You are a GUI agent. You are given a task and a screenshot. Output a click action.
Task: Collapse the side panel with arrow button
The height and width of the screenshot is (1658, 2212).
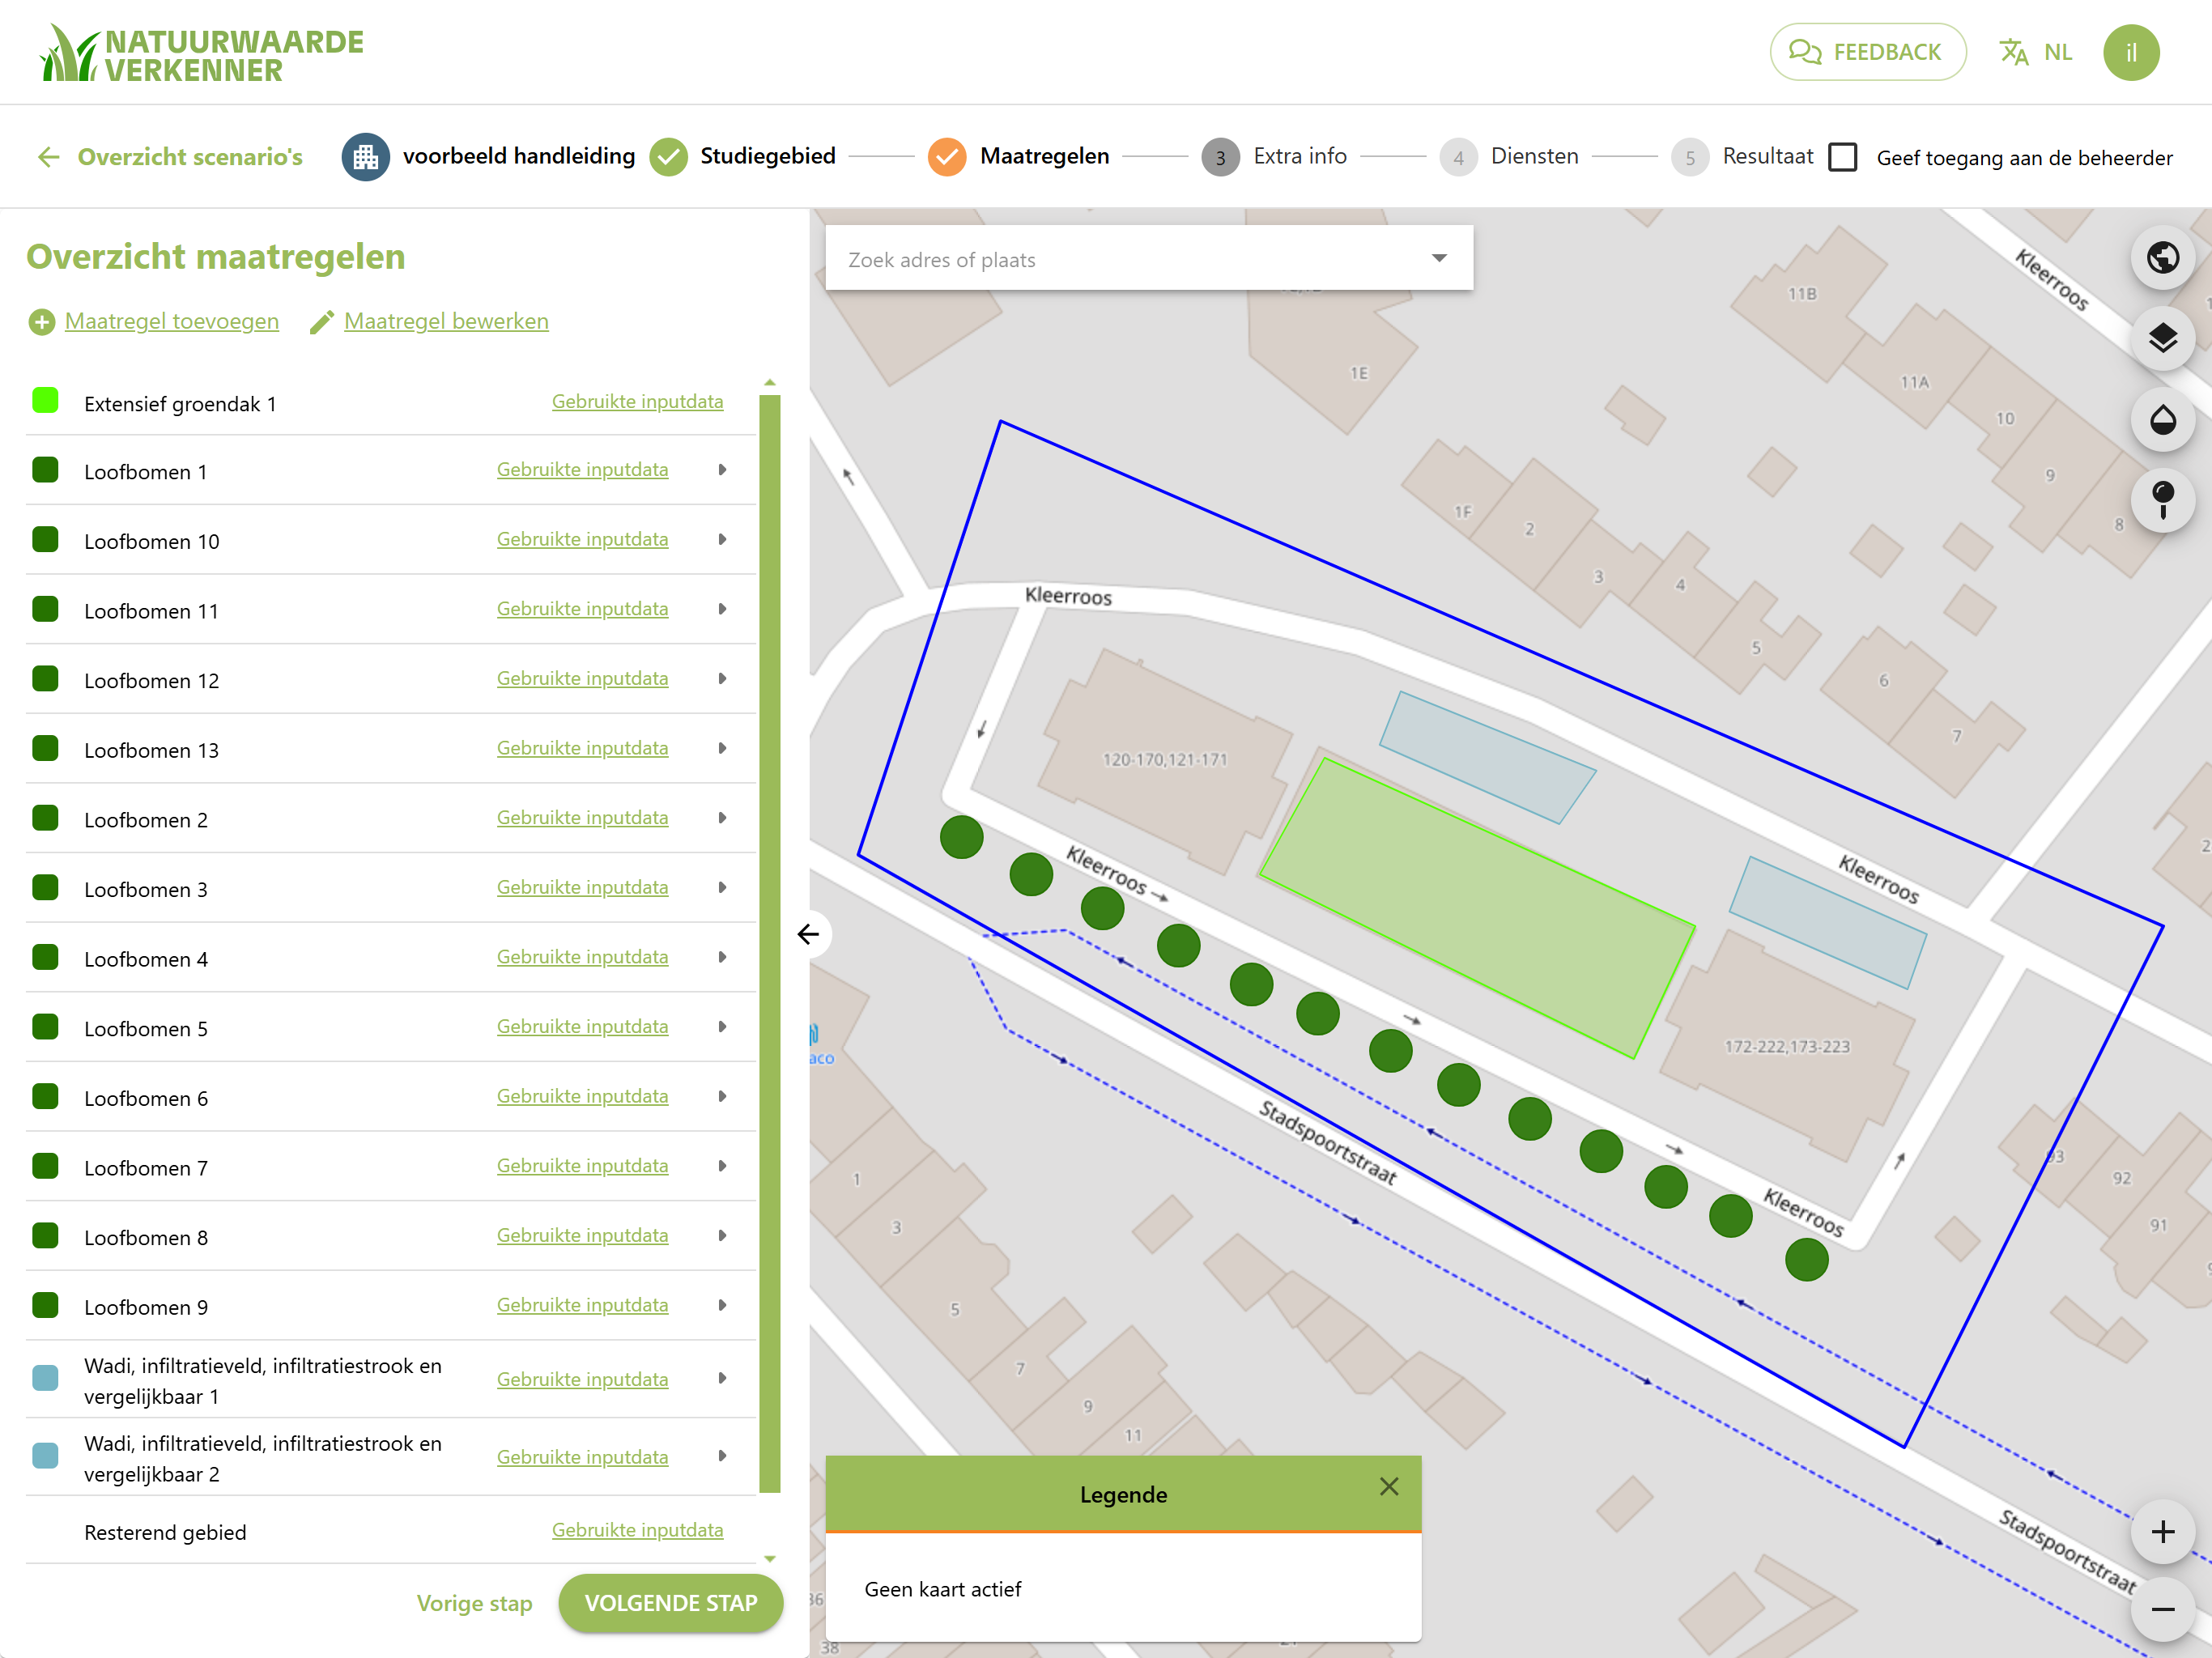(x=809, y=934)
